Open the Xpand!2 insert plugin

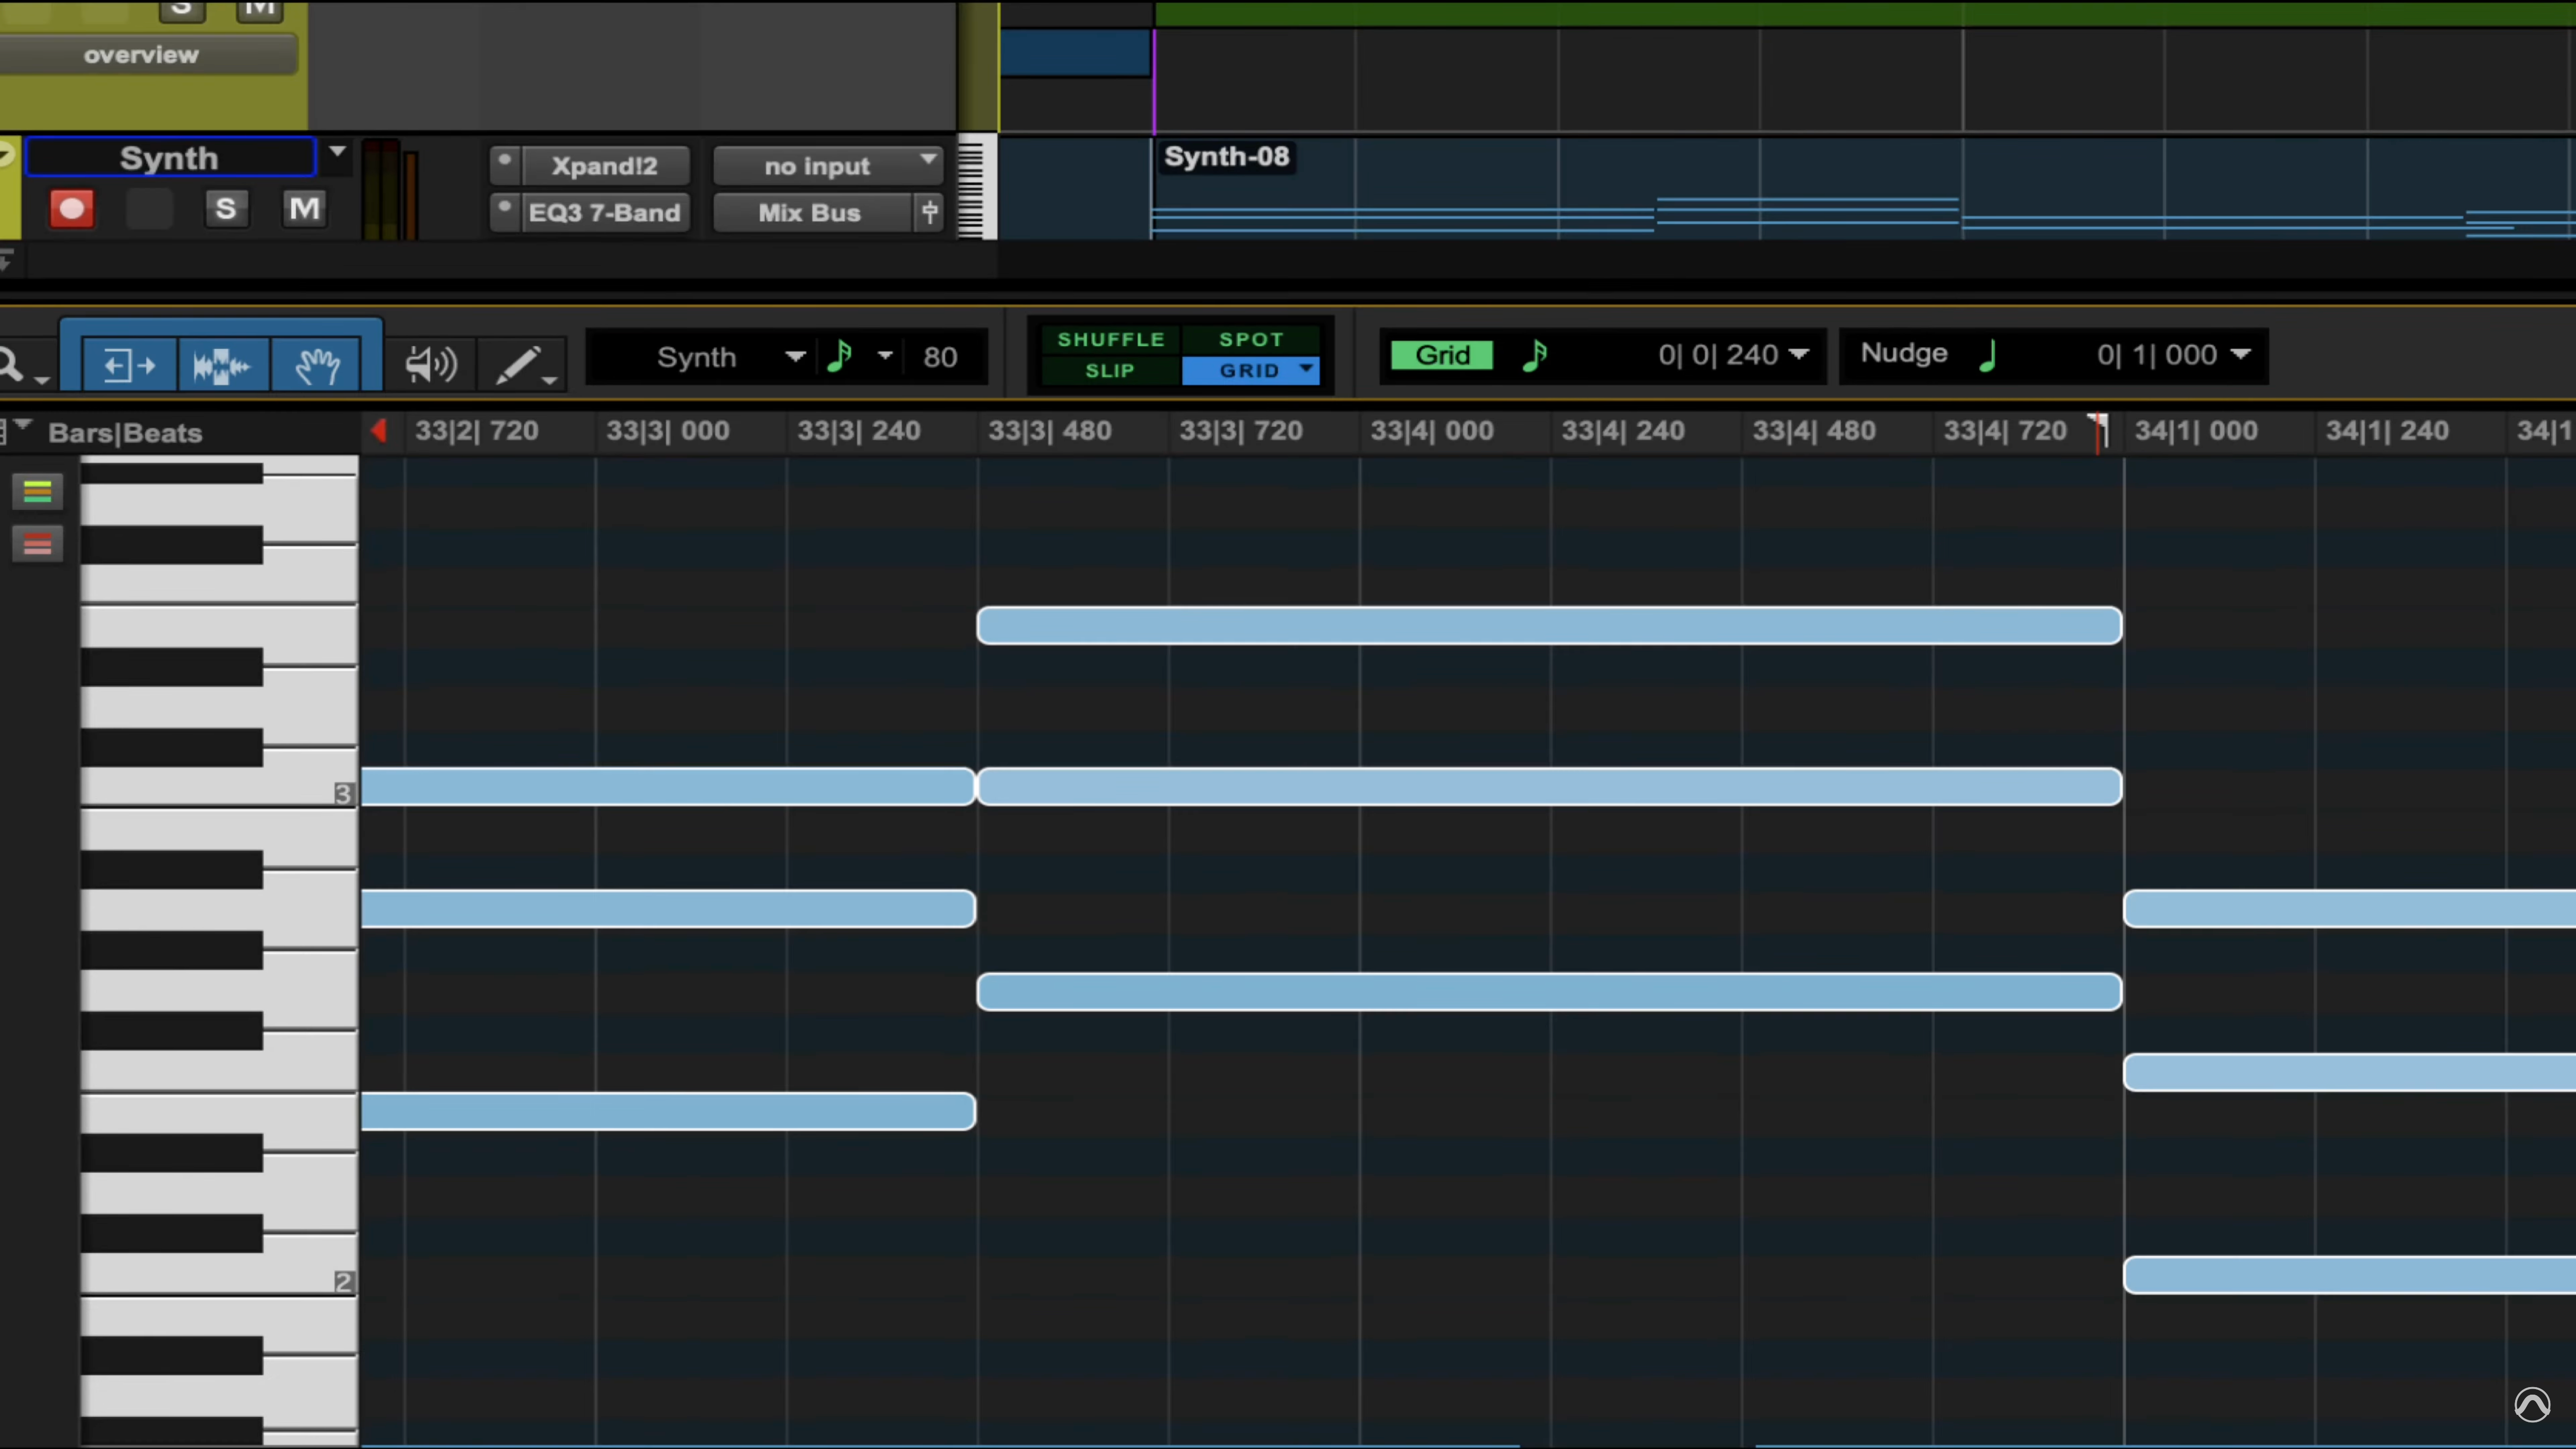coord(605,165)
